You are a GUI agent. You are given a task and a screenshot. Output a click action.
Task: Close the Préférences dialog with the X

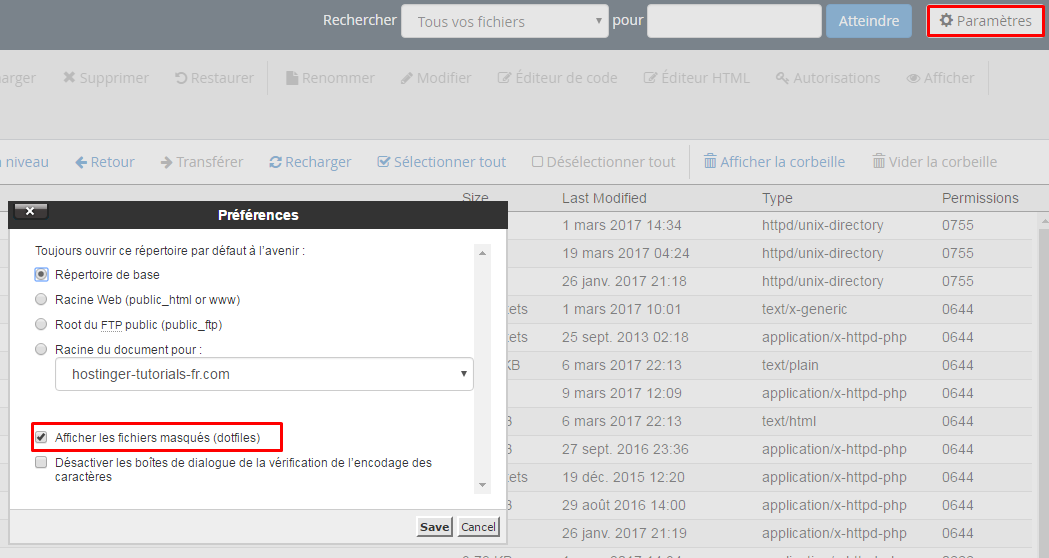tap(30, 211)
